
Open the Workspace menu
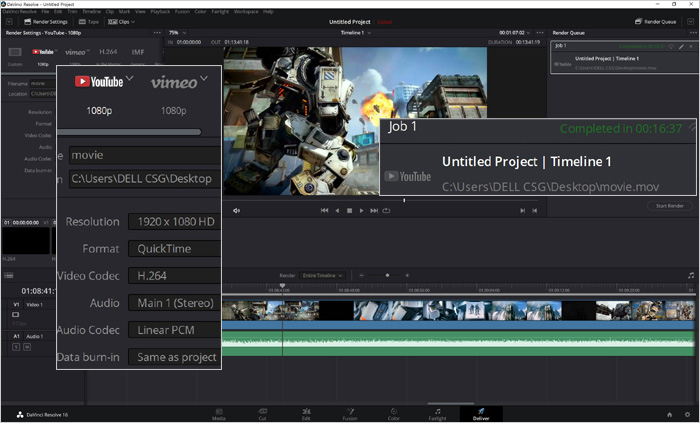click(247, 12)
